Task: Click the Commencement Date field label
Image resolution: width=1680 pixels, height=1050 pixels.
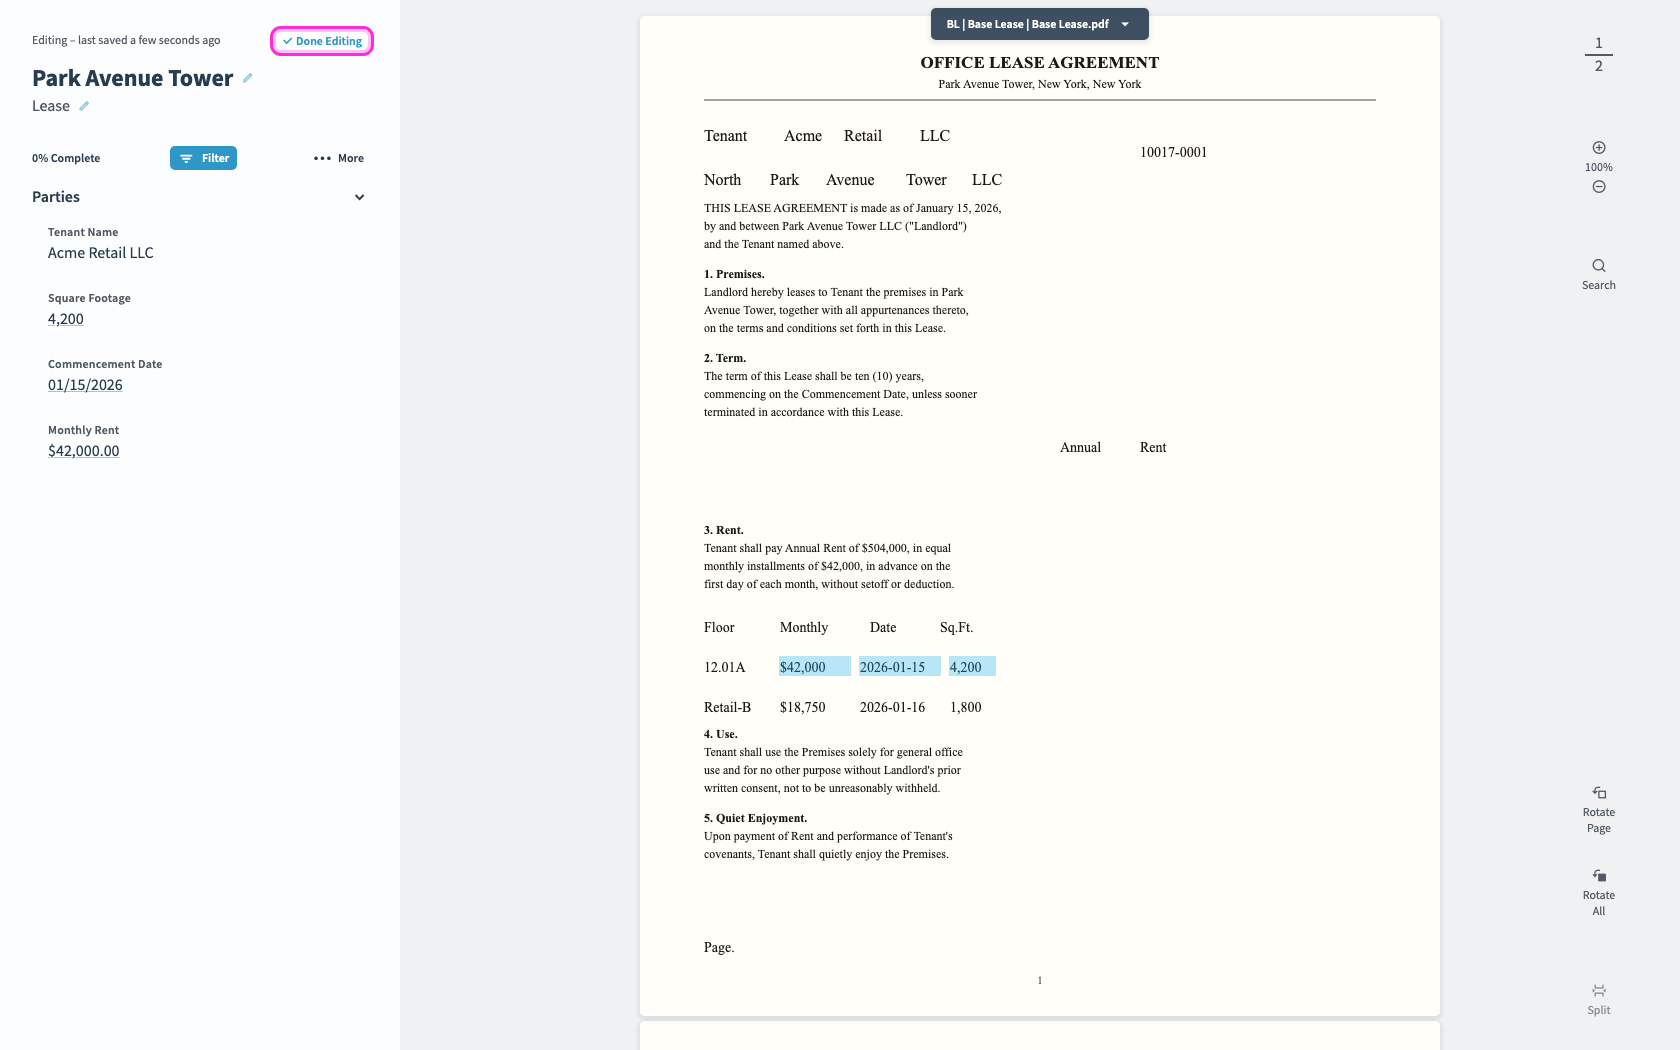Action: (x=105, y=364)
